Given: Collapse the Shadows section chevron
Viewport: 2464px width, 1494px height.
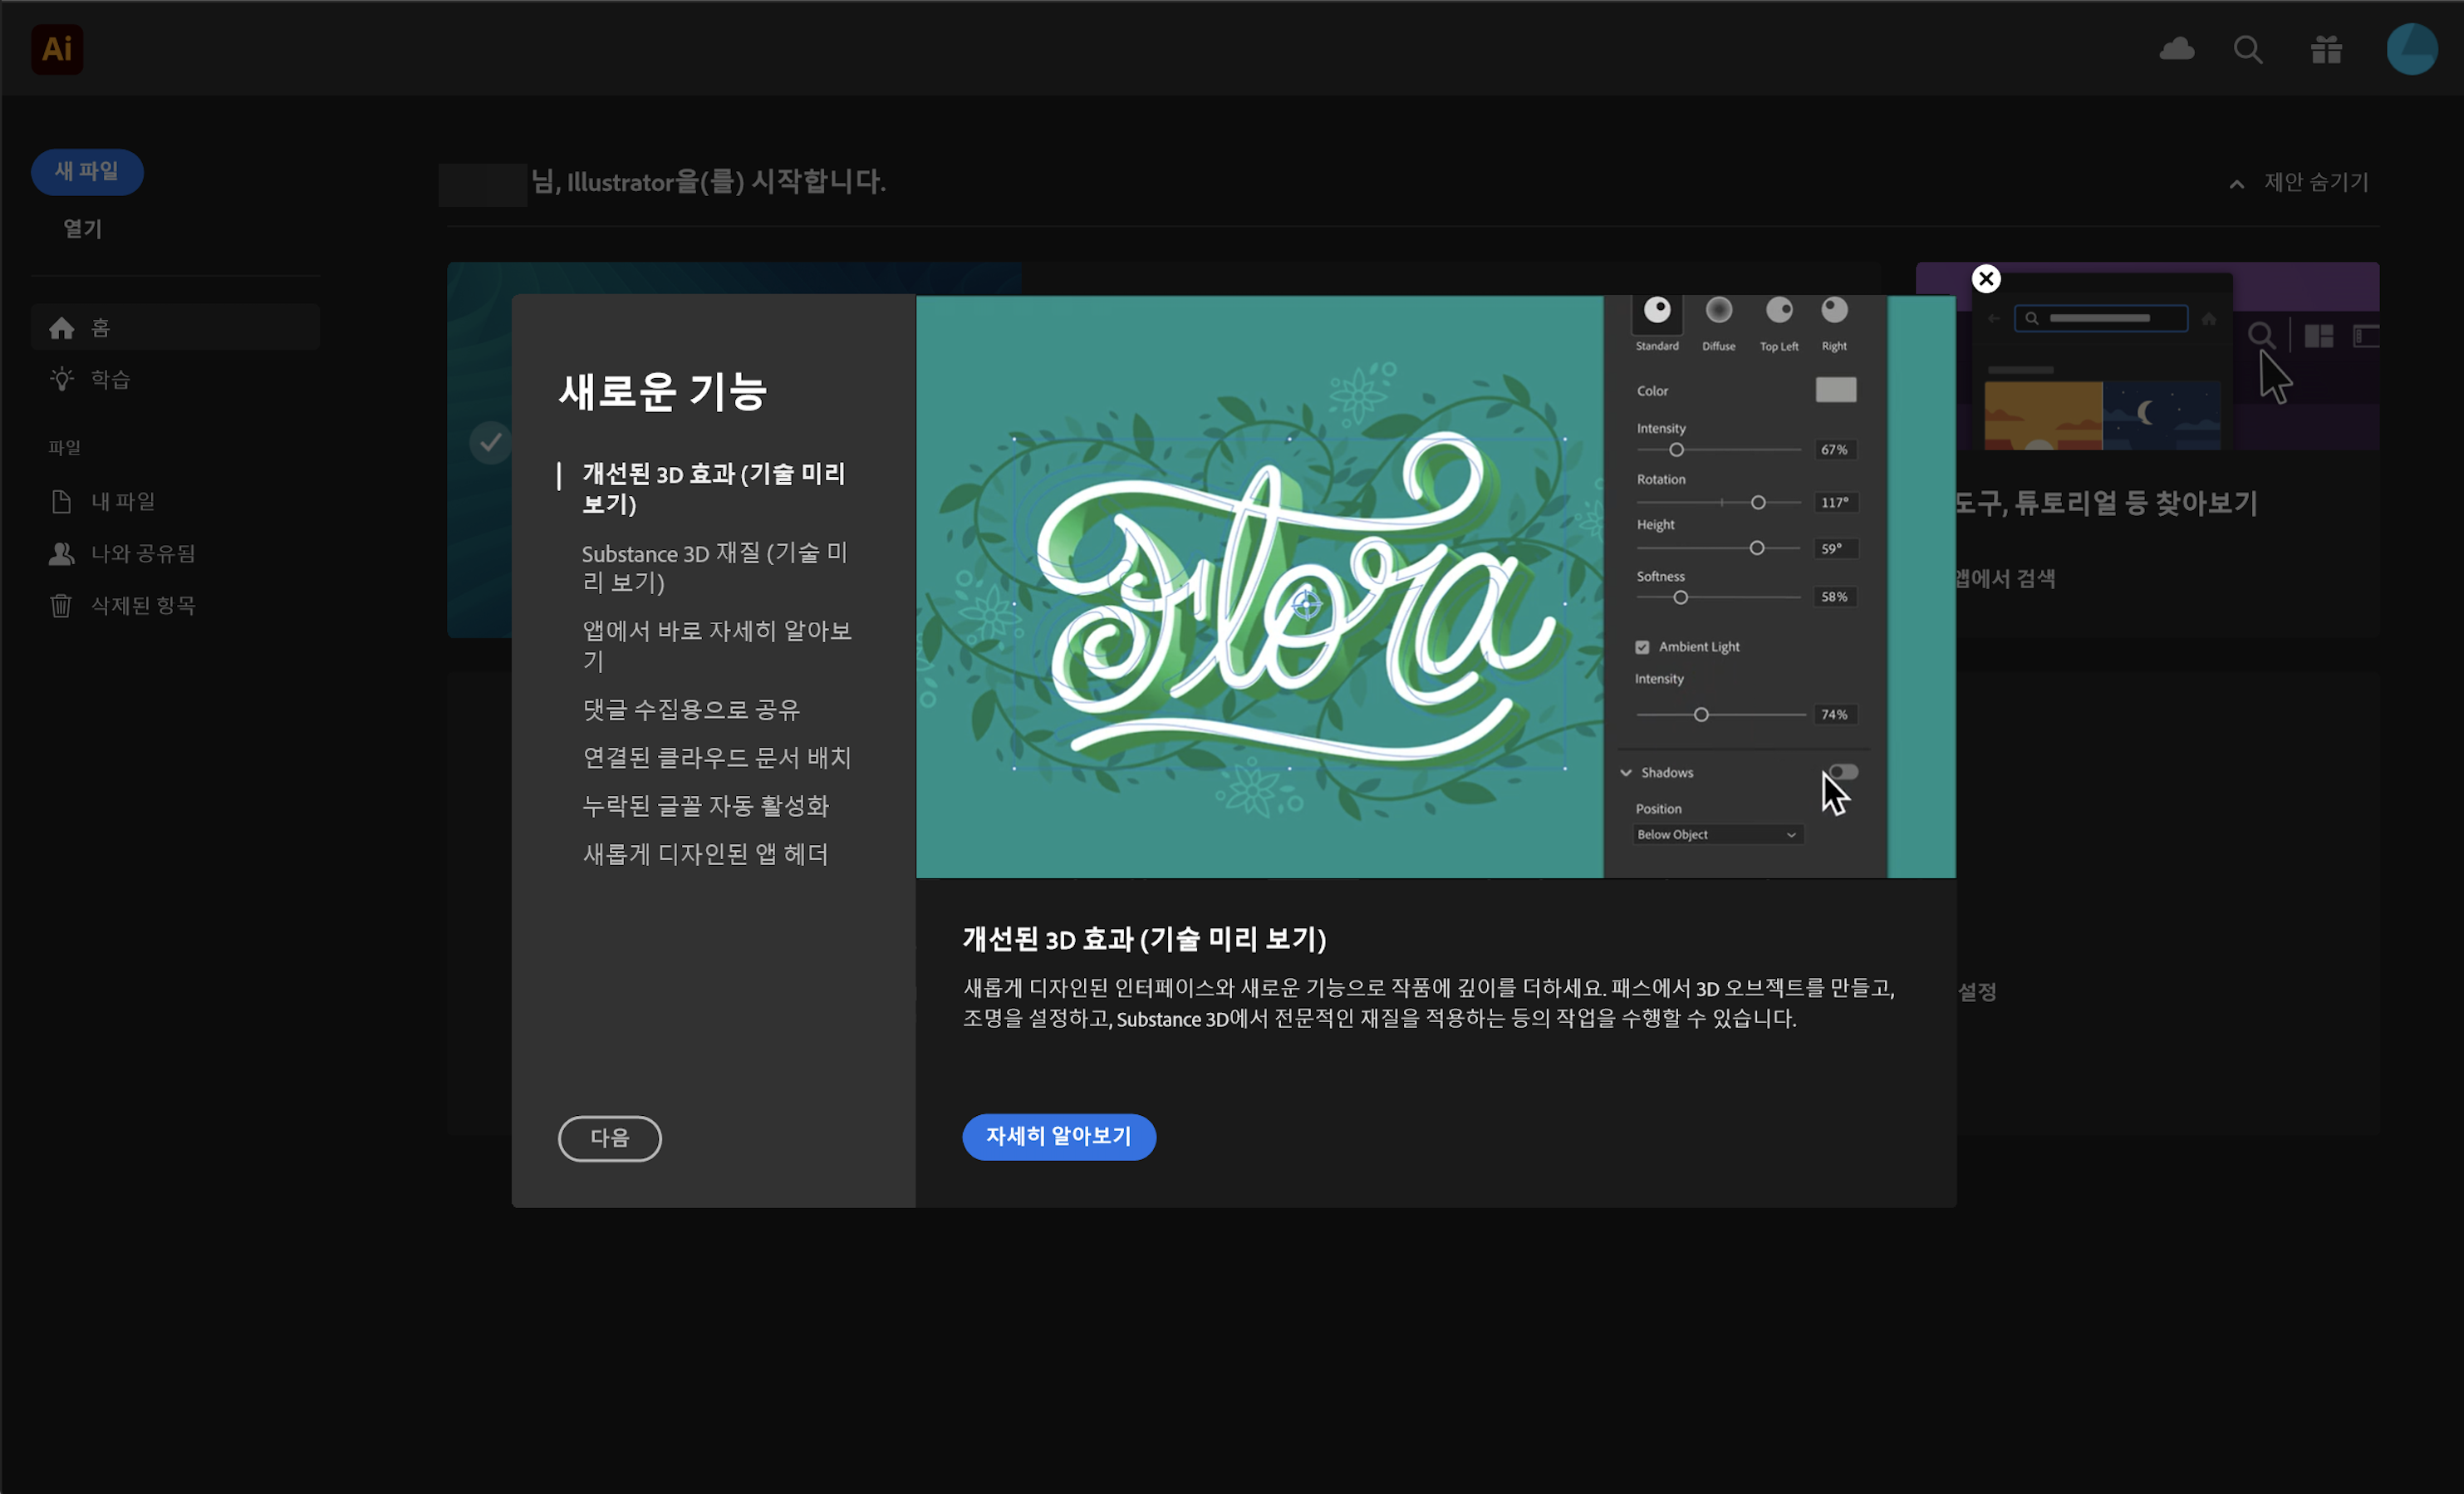Looking at the screenshot, I should point(1626,773).
